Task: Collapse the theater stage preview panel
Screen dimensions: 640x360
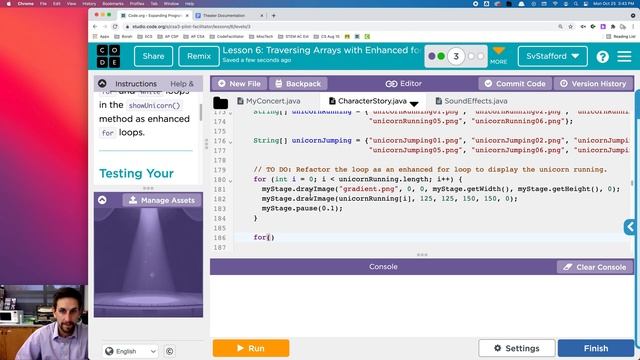Action: click(x=102, y=200)
